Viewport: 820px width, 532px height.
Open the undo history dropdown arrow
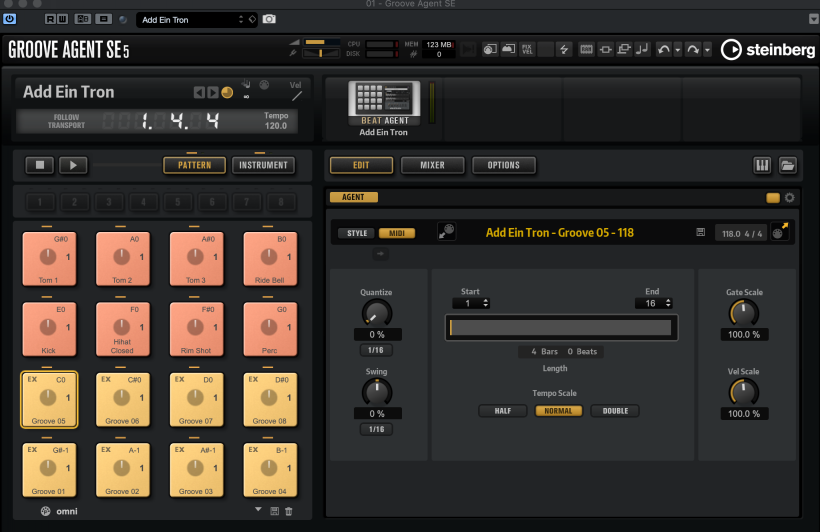point(678,50)
